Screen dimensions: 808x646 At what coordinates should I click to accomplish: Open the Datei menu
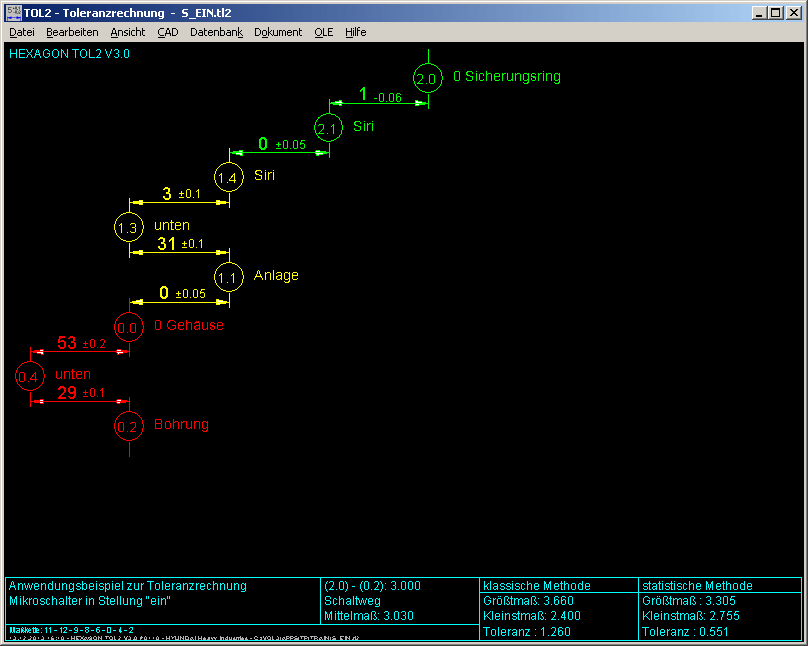22,32
